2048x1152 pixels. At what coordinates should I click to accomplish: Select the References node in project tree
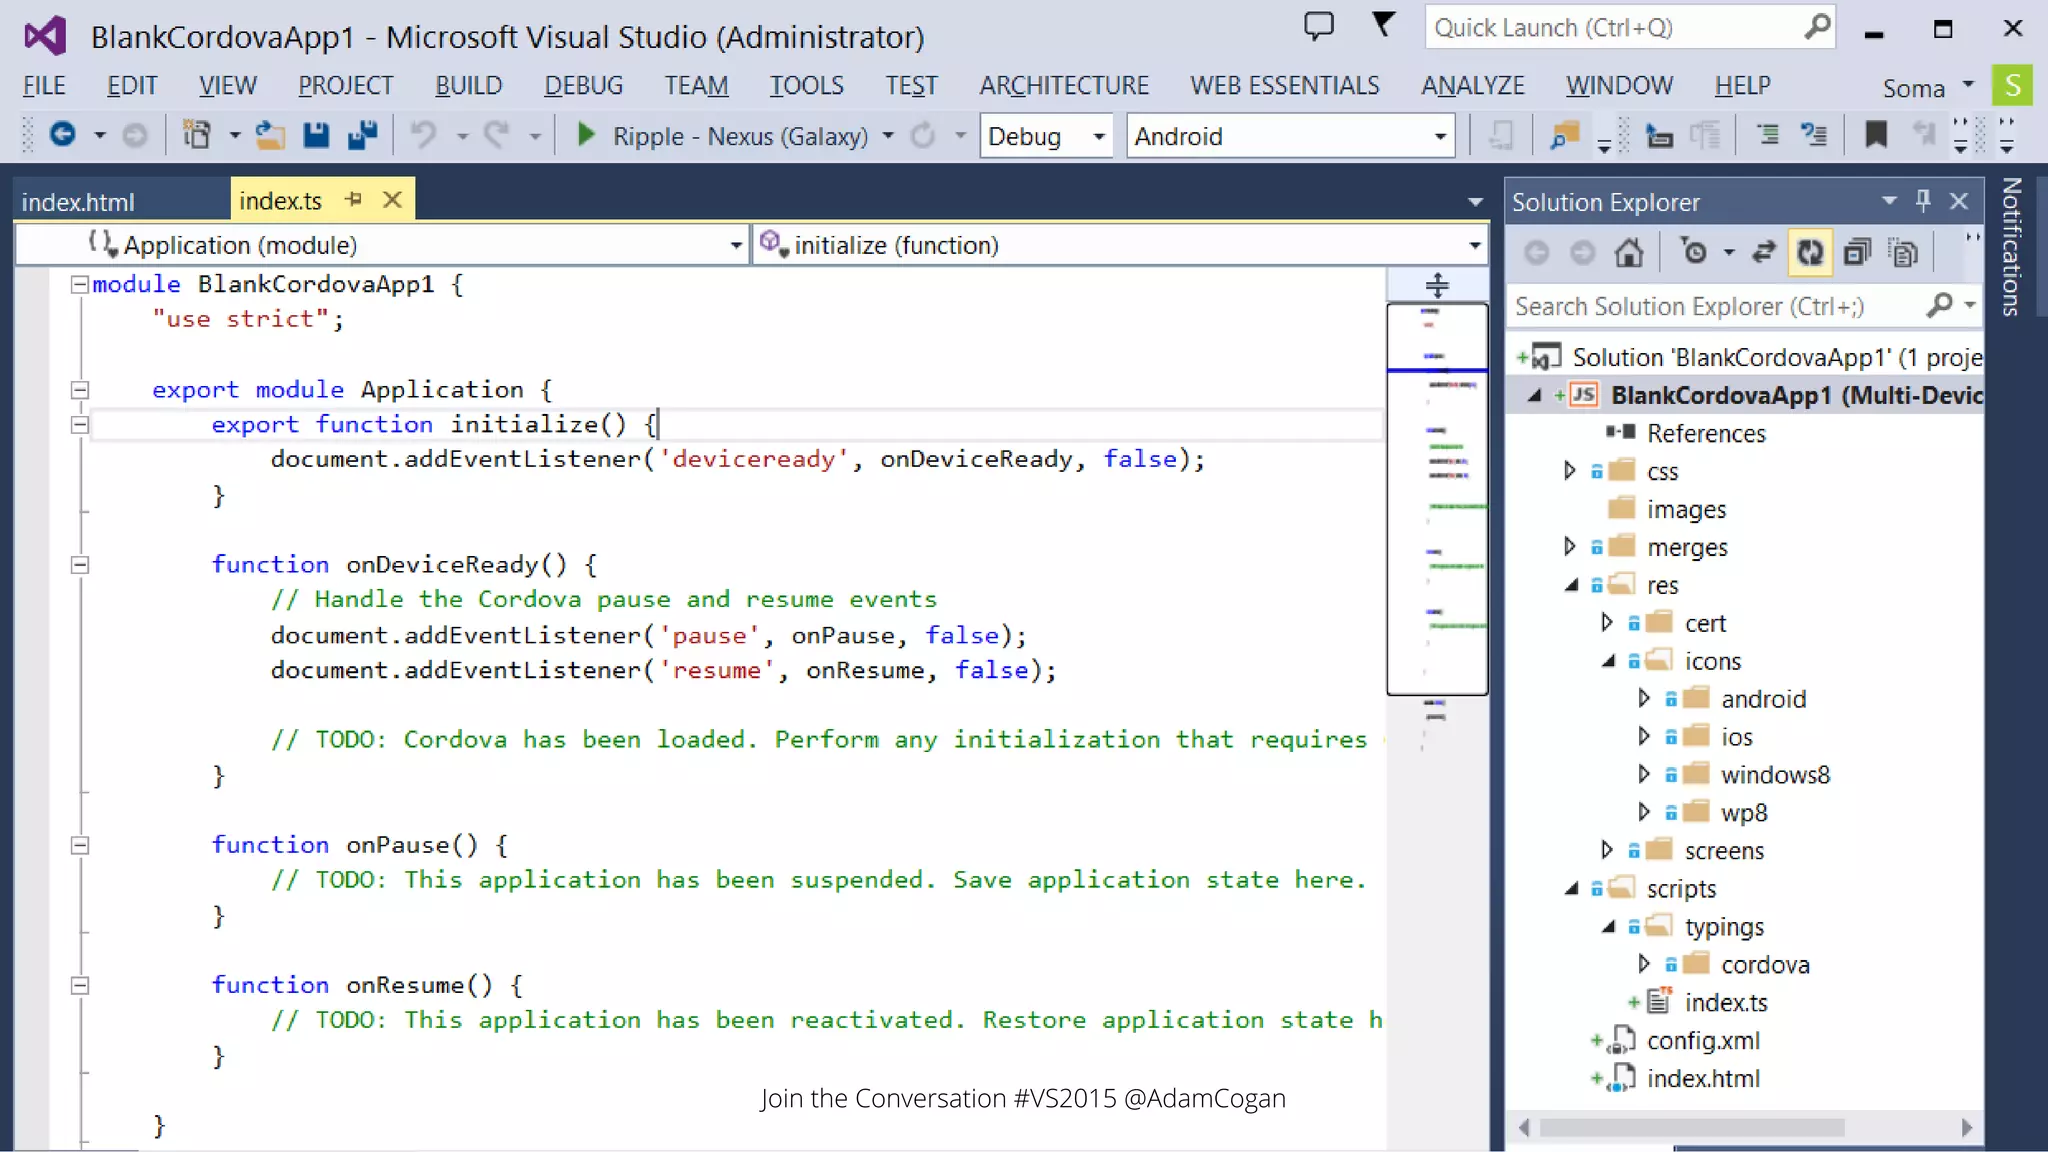[1706, 434]
